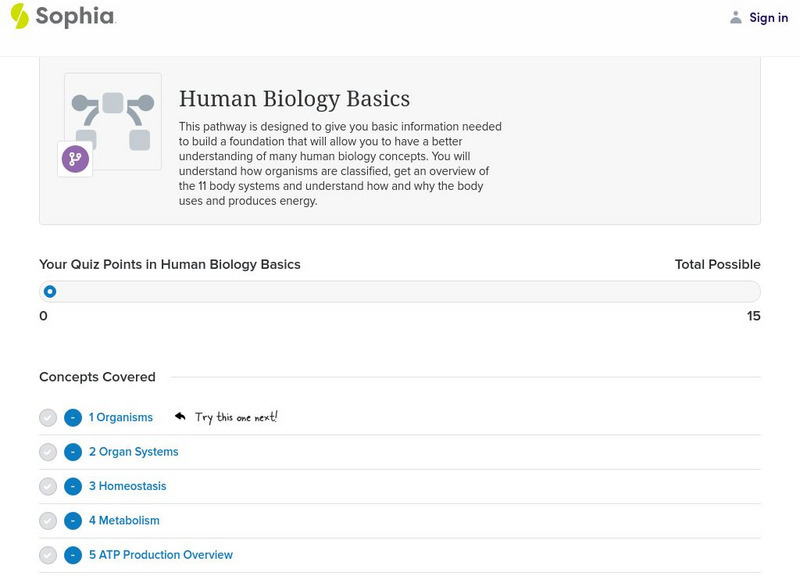800x576 pixels.
Task: Open the "2 Organ Systems" concept
Action: click(133, 451)
